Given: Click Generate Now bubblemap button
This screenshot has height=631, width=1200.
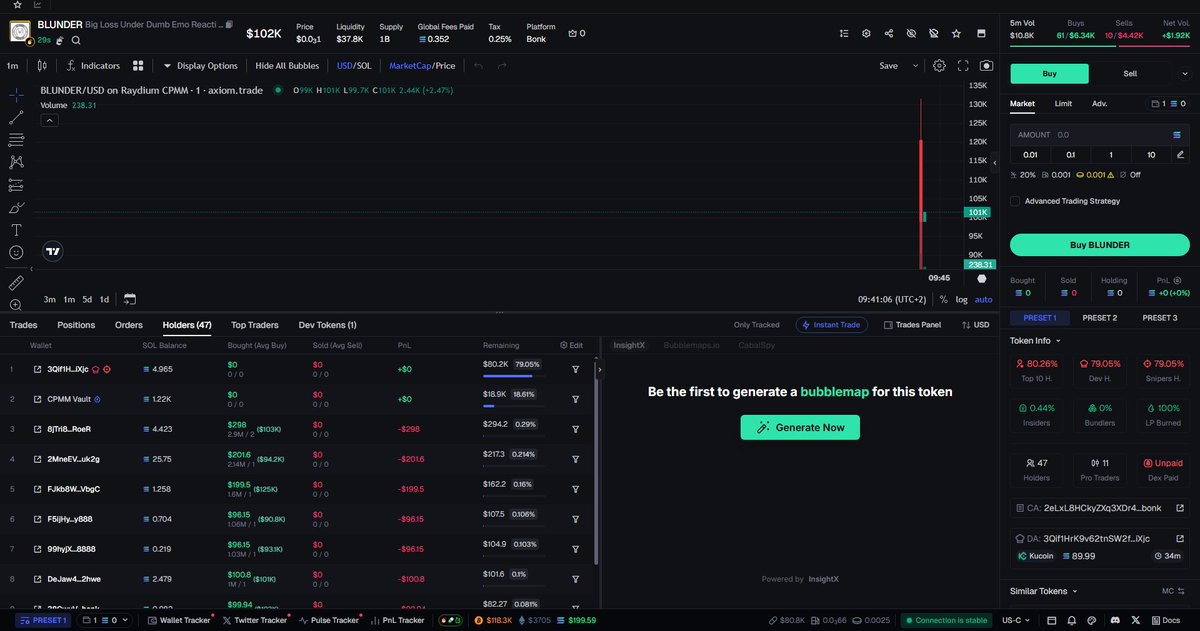Looking at the screenshot, I should [800, 427].
